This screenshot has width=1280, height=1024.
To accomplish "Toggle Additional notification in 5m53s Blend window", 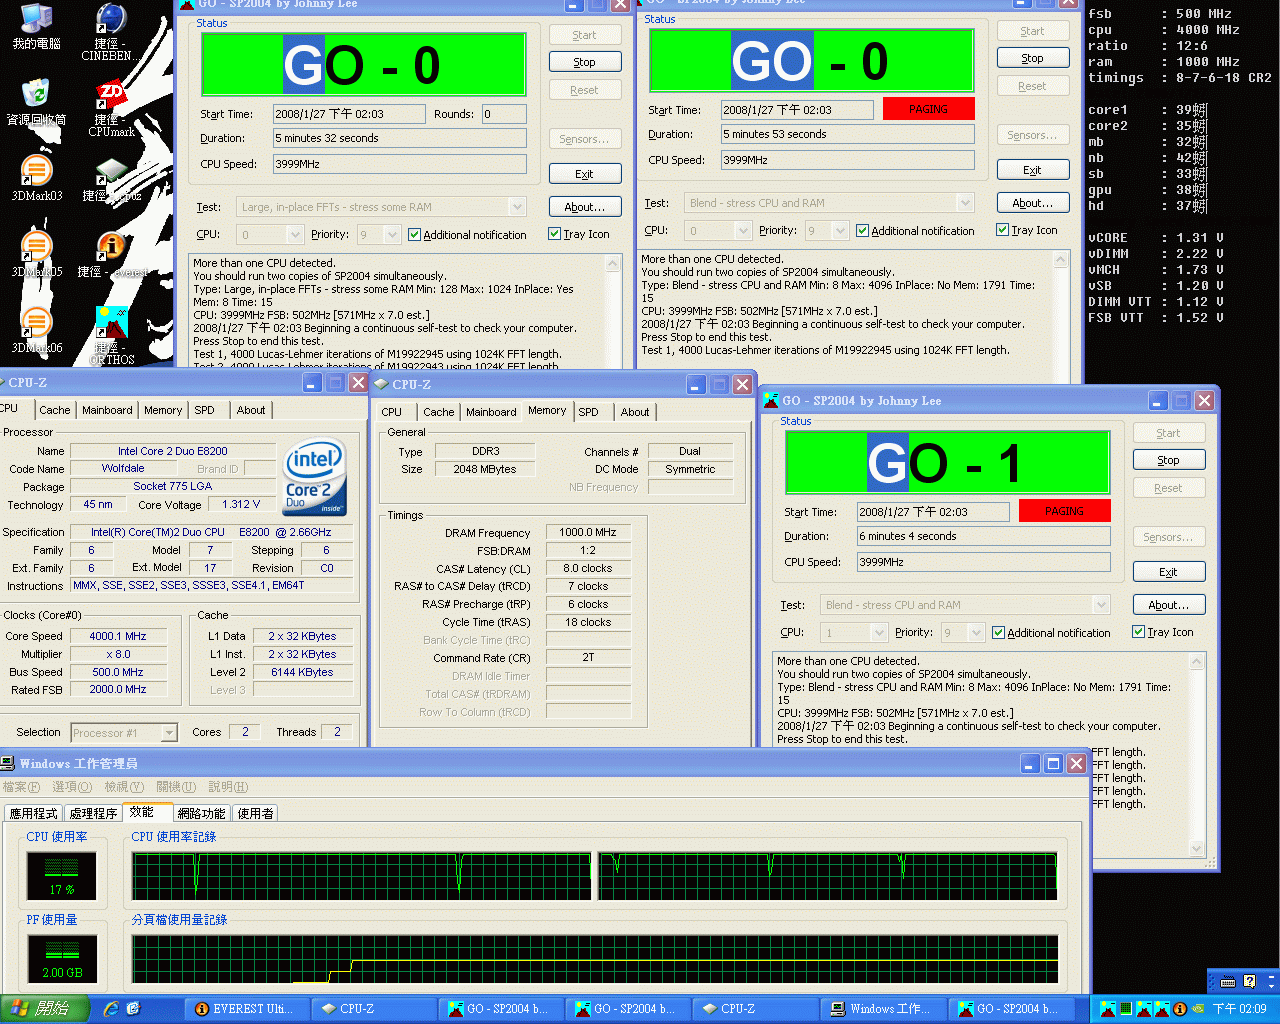I will [x=863, y=231].
